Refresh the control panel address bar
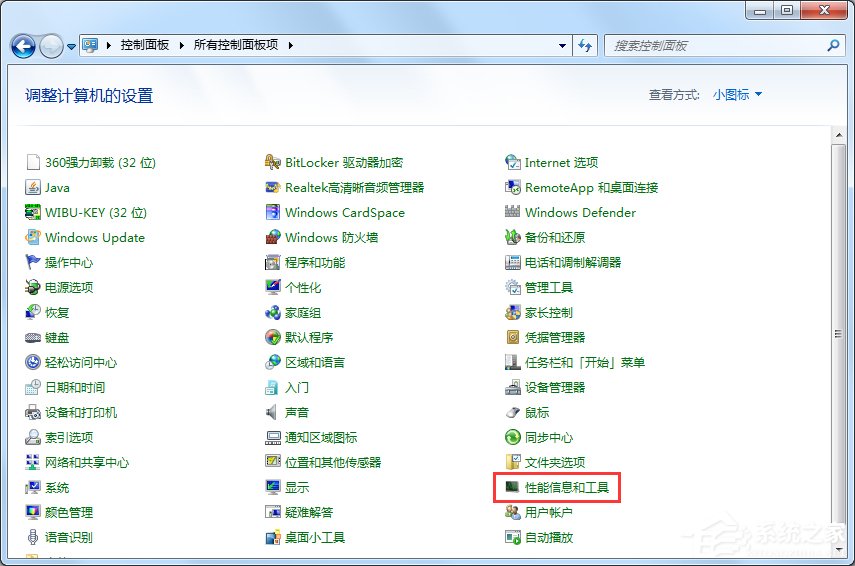This screenshot has width=855, height=566. pos(585,46)
